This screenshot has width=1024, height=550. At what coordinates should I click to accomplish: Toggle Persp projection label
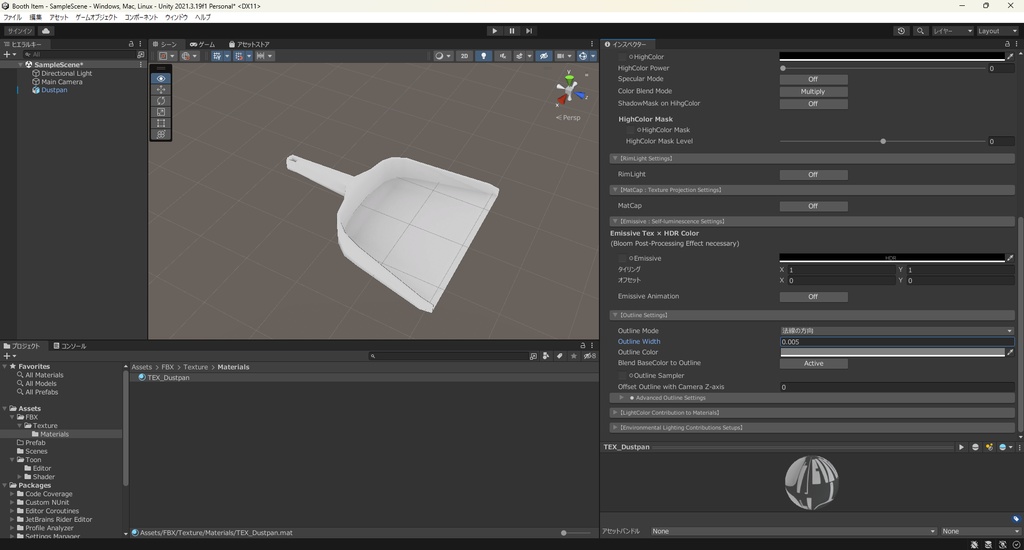[x=568, y=118]
